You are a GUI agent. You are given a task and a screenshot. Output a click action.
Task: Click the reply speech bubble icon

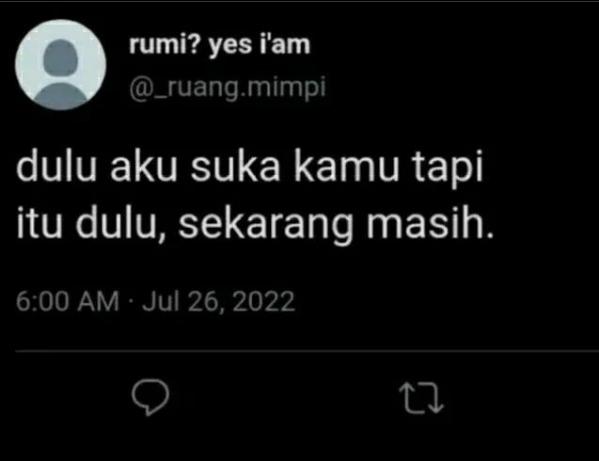coord(150,397)
